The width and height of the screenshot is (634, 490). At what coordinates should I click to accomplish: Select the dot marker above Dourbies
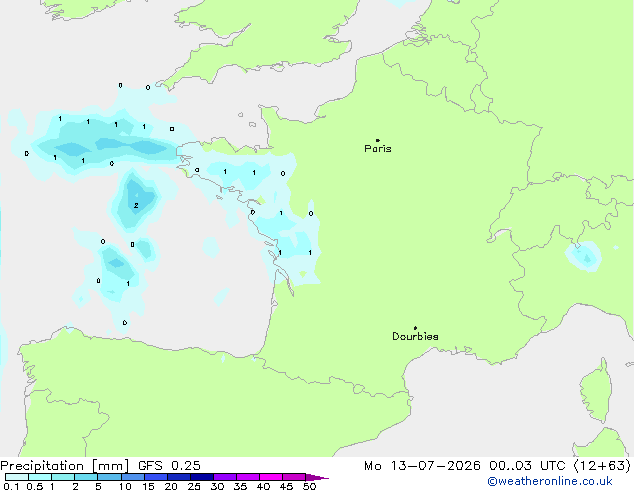(415, 328)
